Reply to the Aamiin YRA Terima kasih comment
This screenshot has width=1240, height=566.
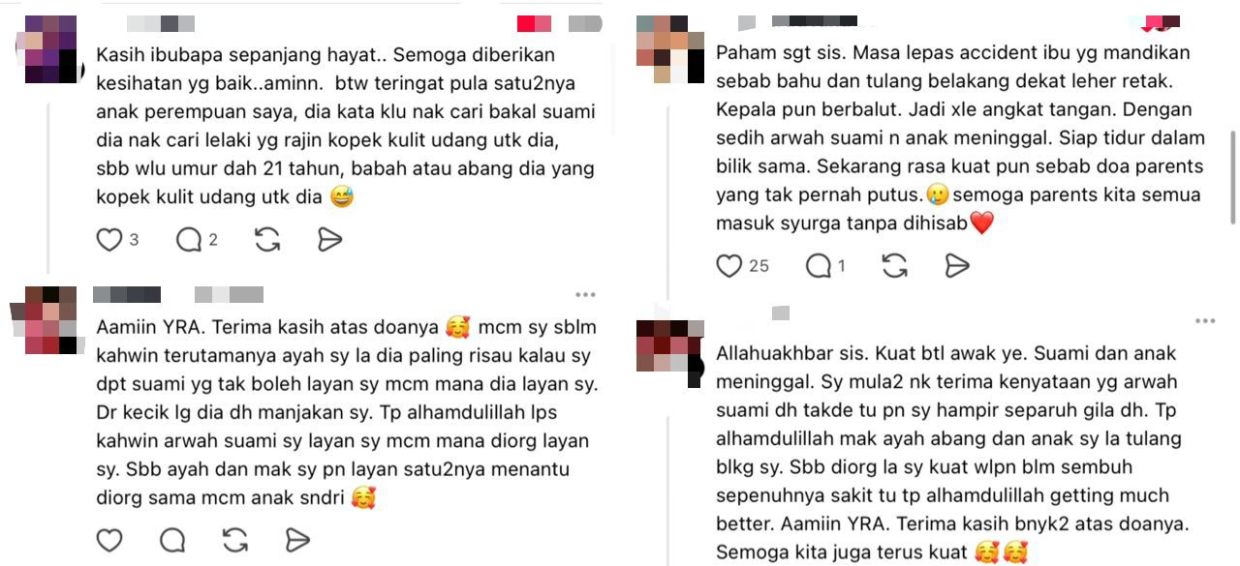(173, 541)
